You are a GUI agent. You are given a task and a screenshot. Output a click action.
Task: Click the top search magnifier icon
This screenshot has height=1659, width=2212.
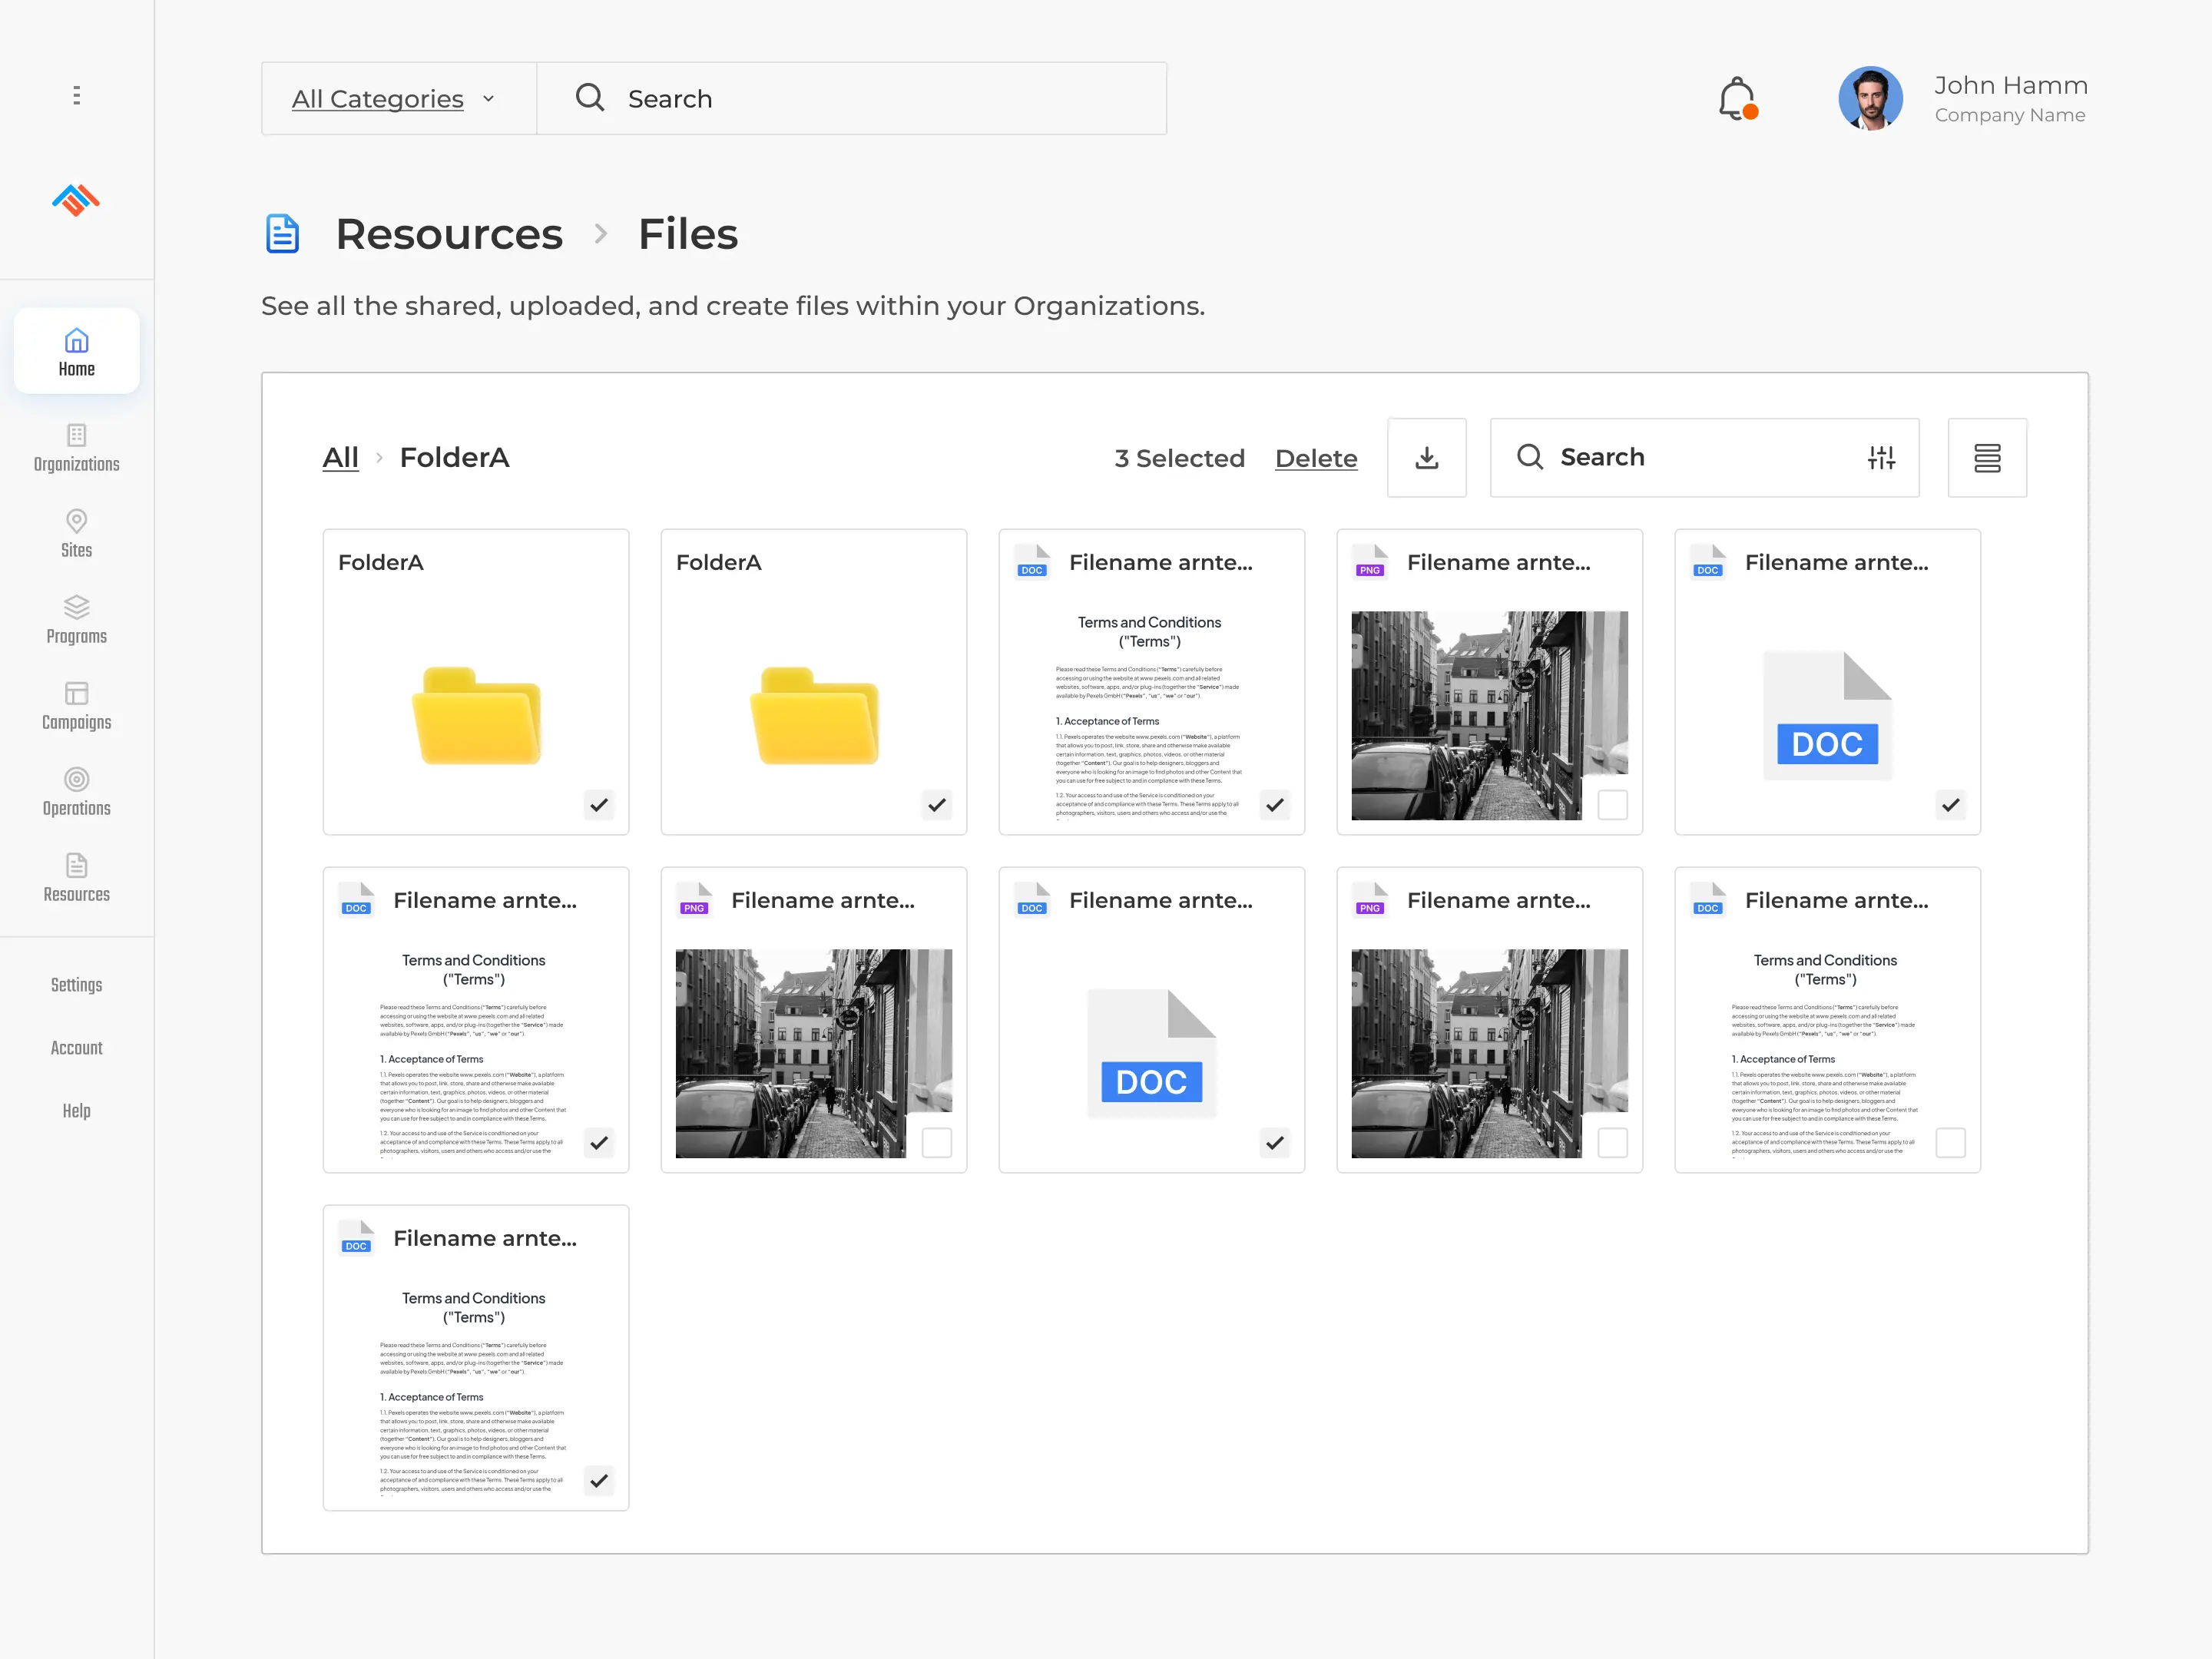coord(590,98)
